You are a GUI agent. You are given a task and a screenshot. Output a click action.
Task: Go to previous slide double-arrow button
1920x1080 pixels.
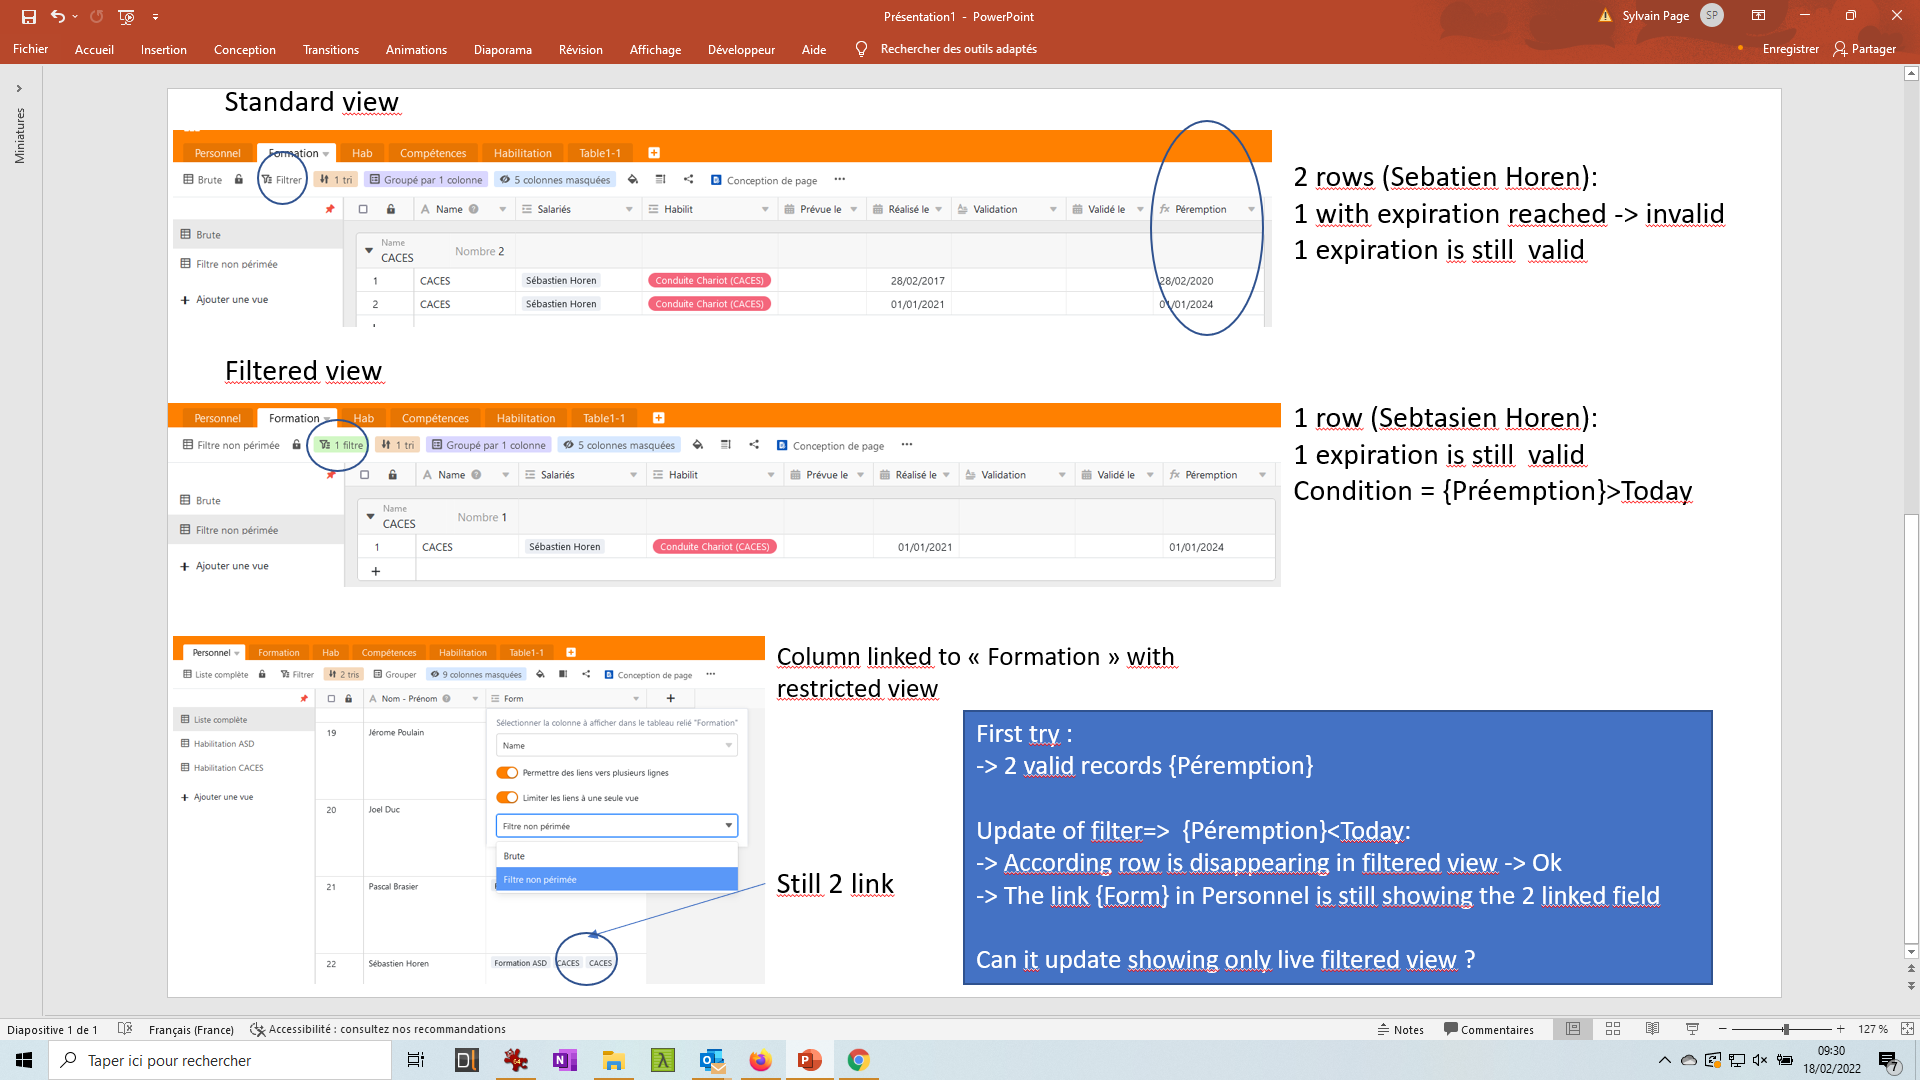[x=1911, y=969]
